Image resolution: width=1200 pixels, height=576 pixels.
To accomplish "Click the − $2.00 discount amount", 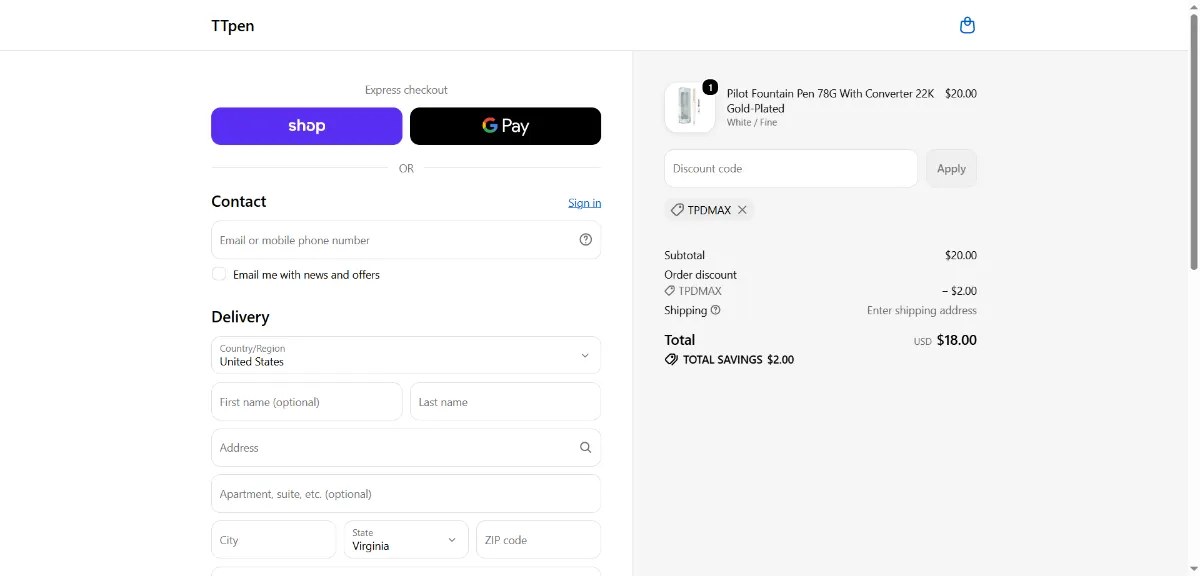I will click(x=959, y=292).
